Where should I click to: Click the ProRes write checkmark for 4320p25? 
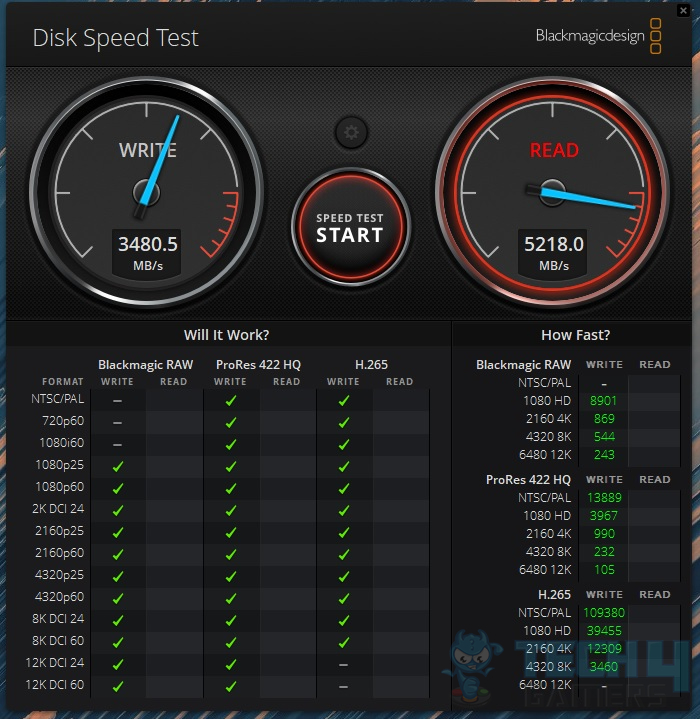[231, 576]
